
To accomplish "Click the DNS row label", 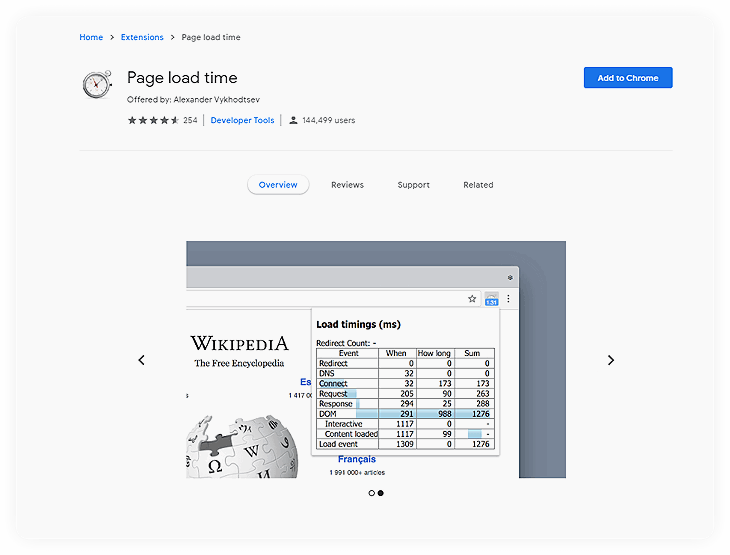I will (327, 373).
